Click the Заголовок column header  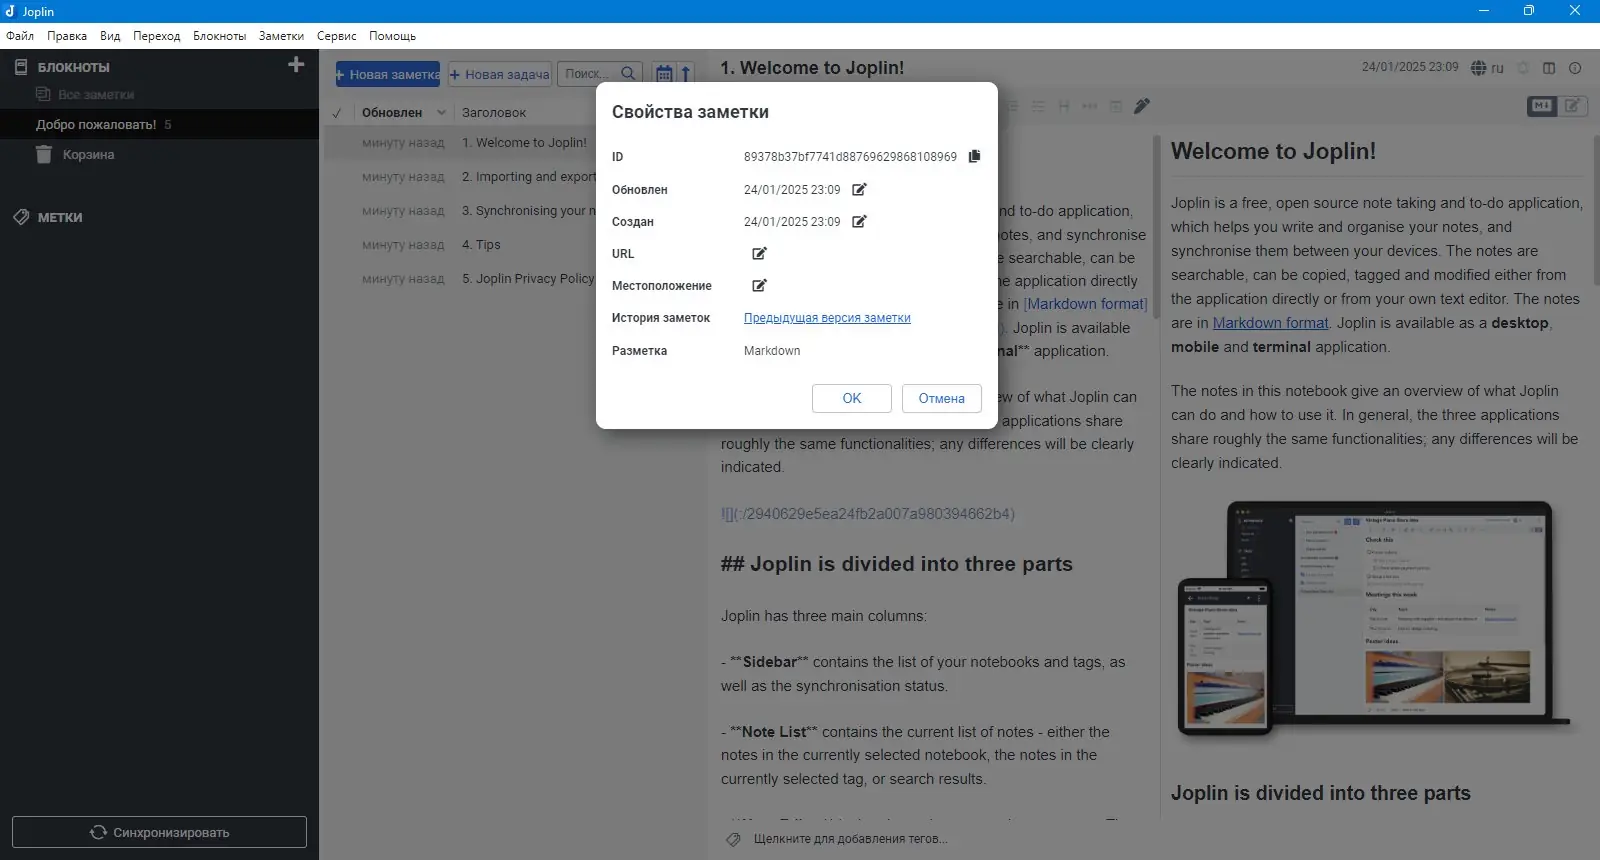(x=494, y=113)
